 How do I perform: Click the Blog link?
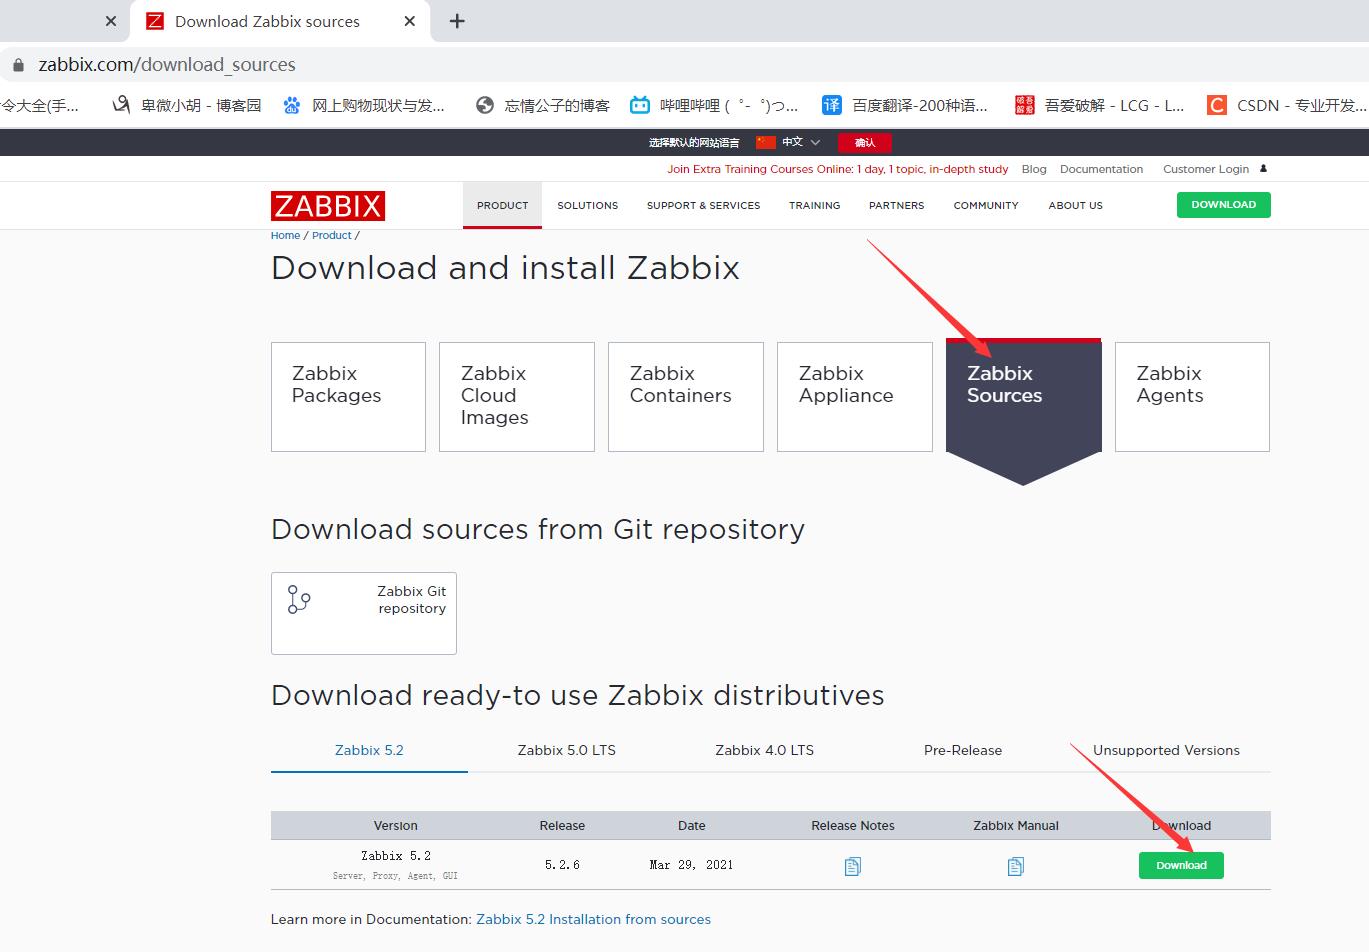pyautogui.click(x=1034, y=169)
